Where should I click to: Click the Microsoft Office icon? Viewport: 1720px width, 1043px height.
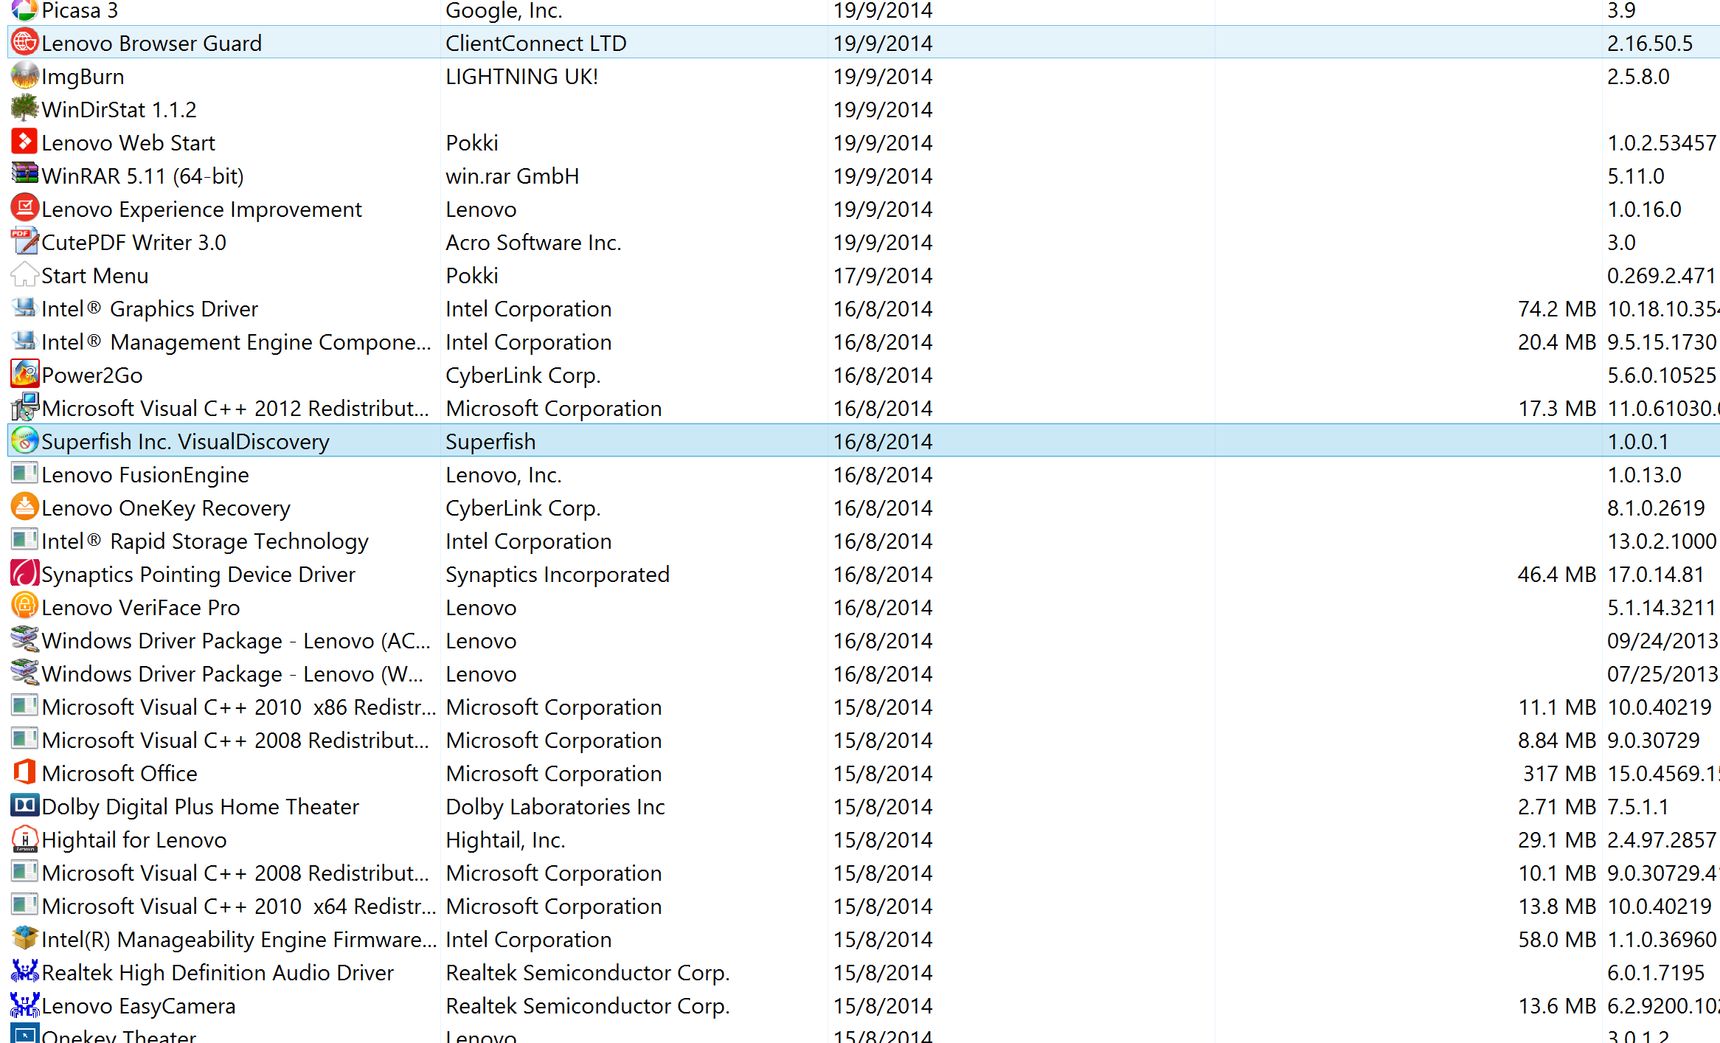pos(24,773)
